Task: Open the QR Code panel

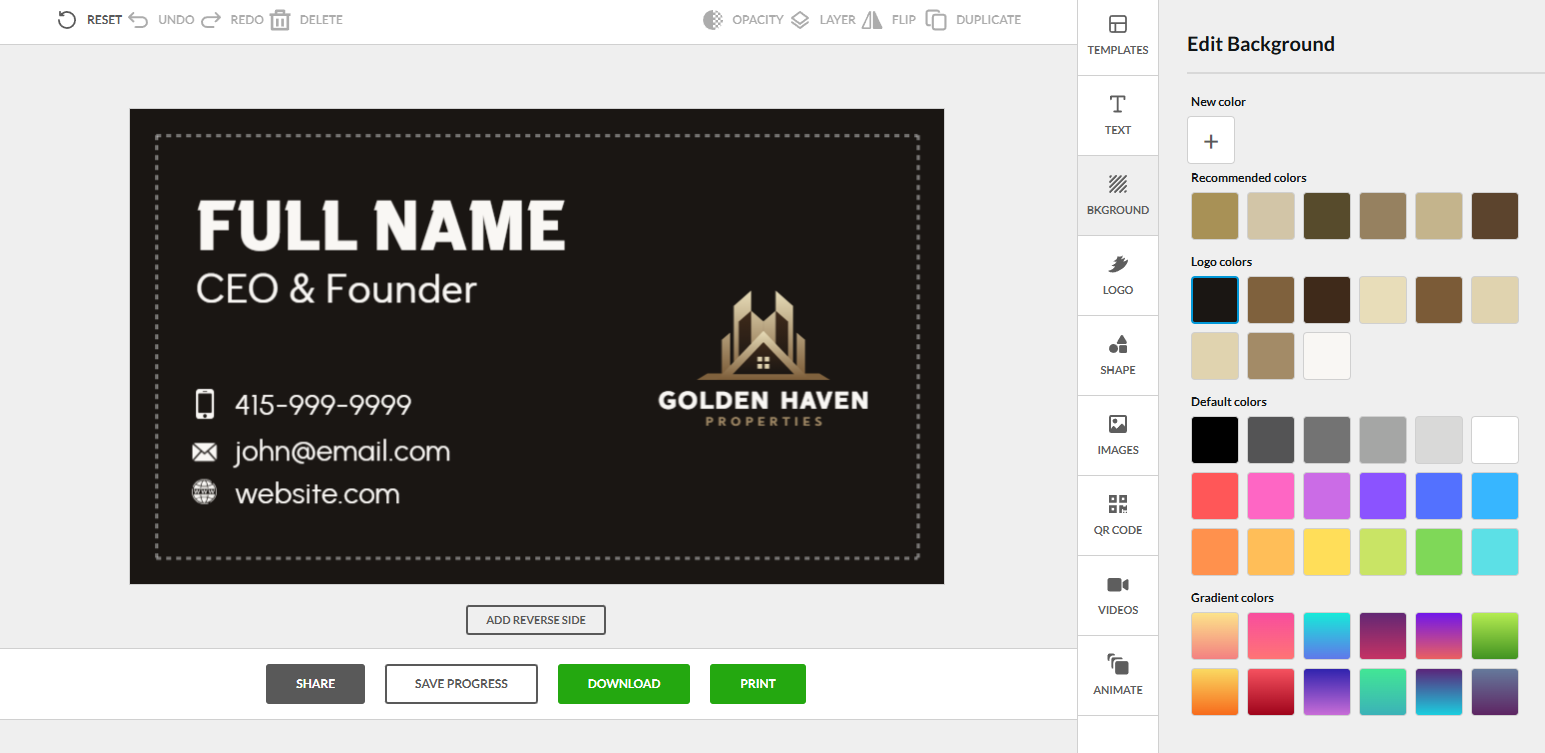Action: (1118, 516)
